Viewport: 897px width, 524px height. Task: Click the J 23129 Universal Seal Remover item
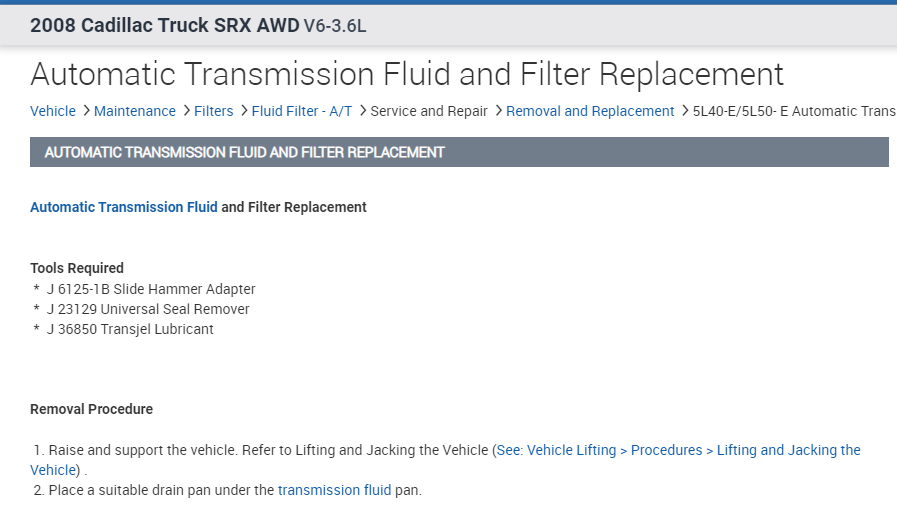point(148,309)
